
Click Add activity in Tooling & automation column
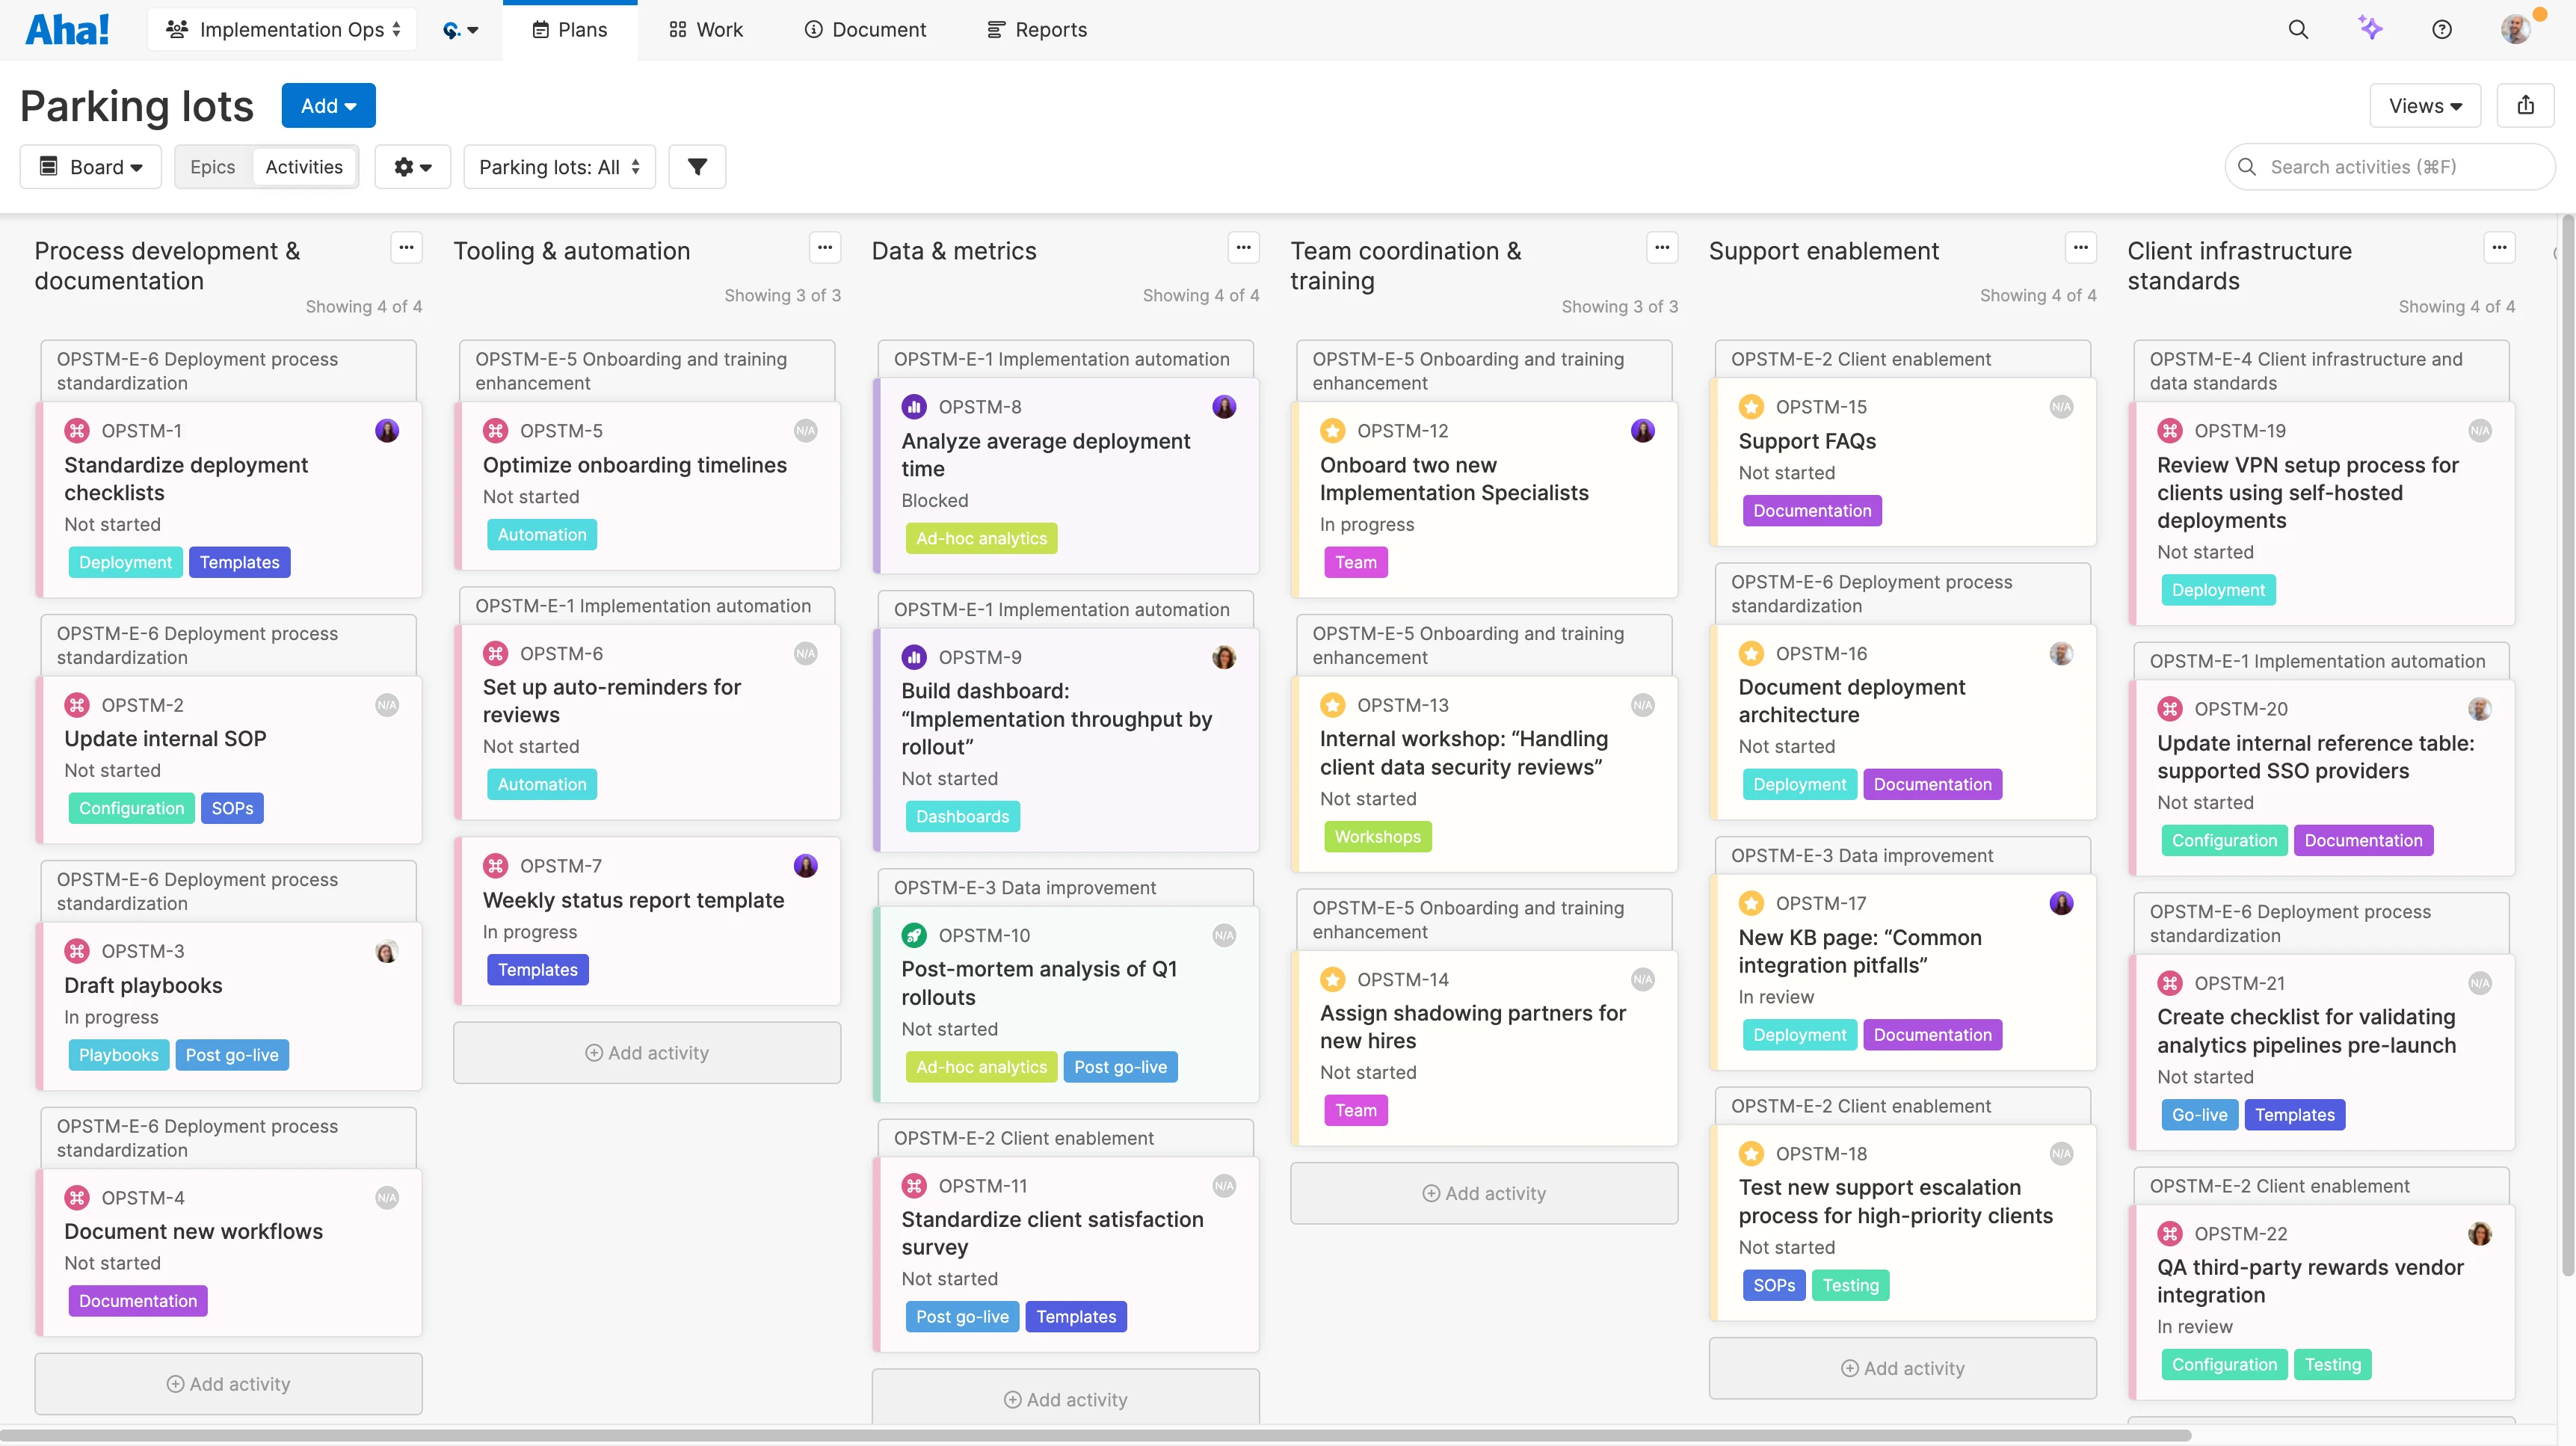[647, 1052]
